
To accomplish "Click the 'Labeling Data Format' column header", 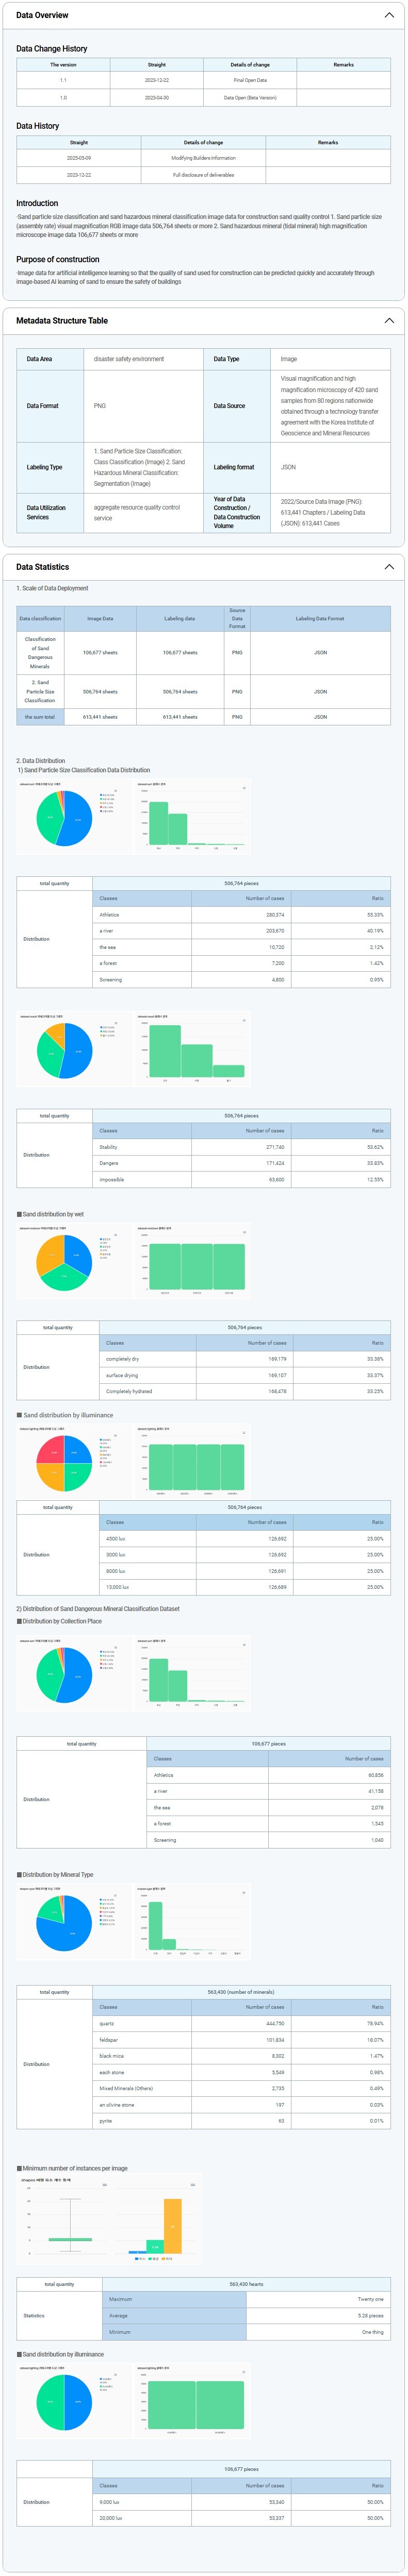I will [x=319, y=618].
